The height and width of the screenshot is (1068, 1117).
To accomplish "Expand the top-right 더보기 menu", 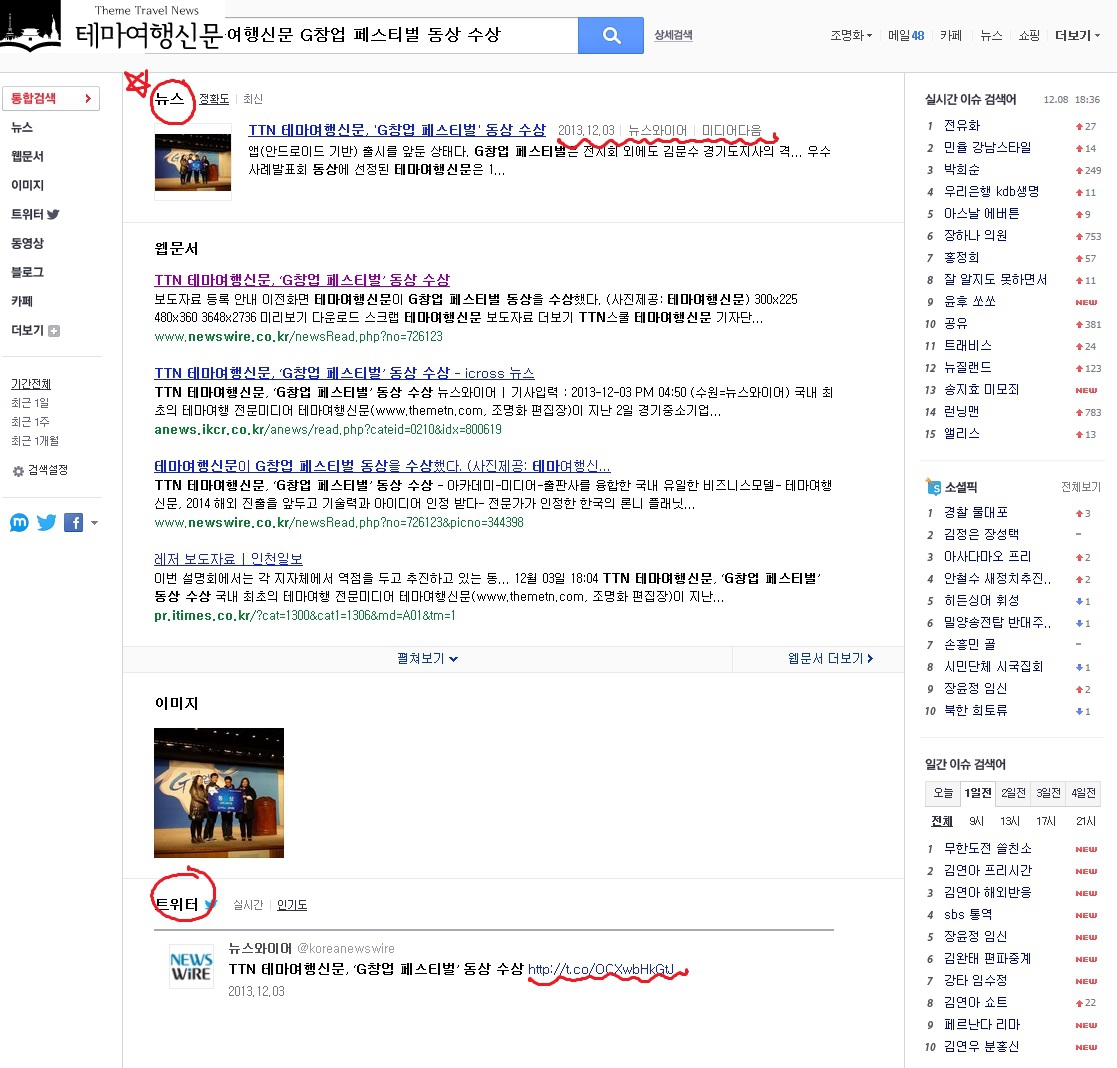I will pos(1077,36).
